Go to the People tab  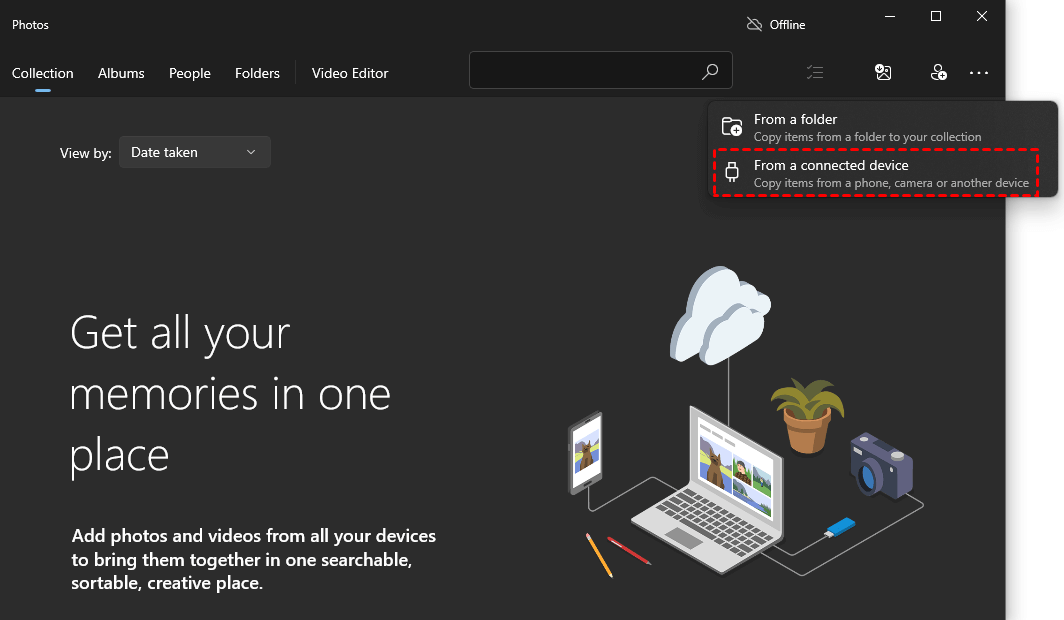click(189, 73)
